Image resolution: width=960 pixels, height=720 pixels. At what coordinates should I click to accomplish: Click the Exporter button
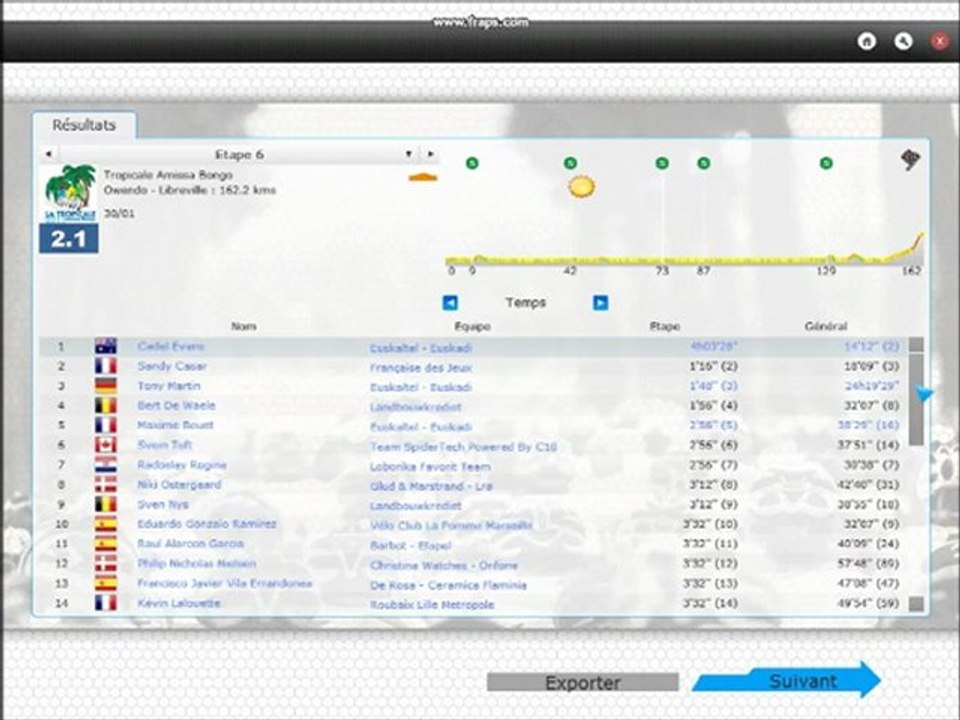point(582,682)
